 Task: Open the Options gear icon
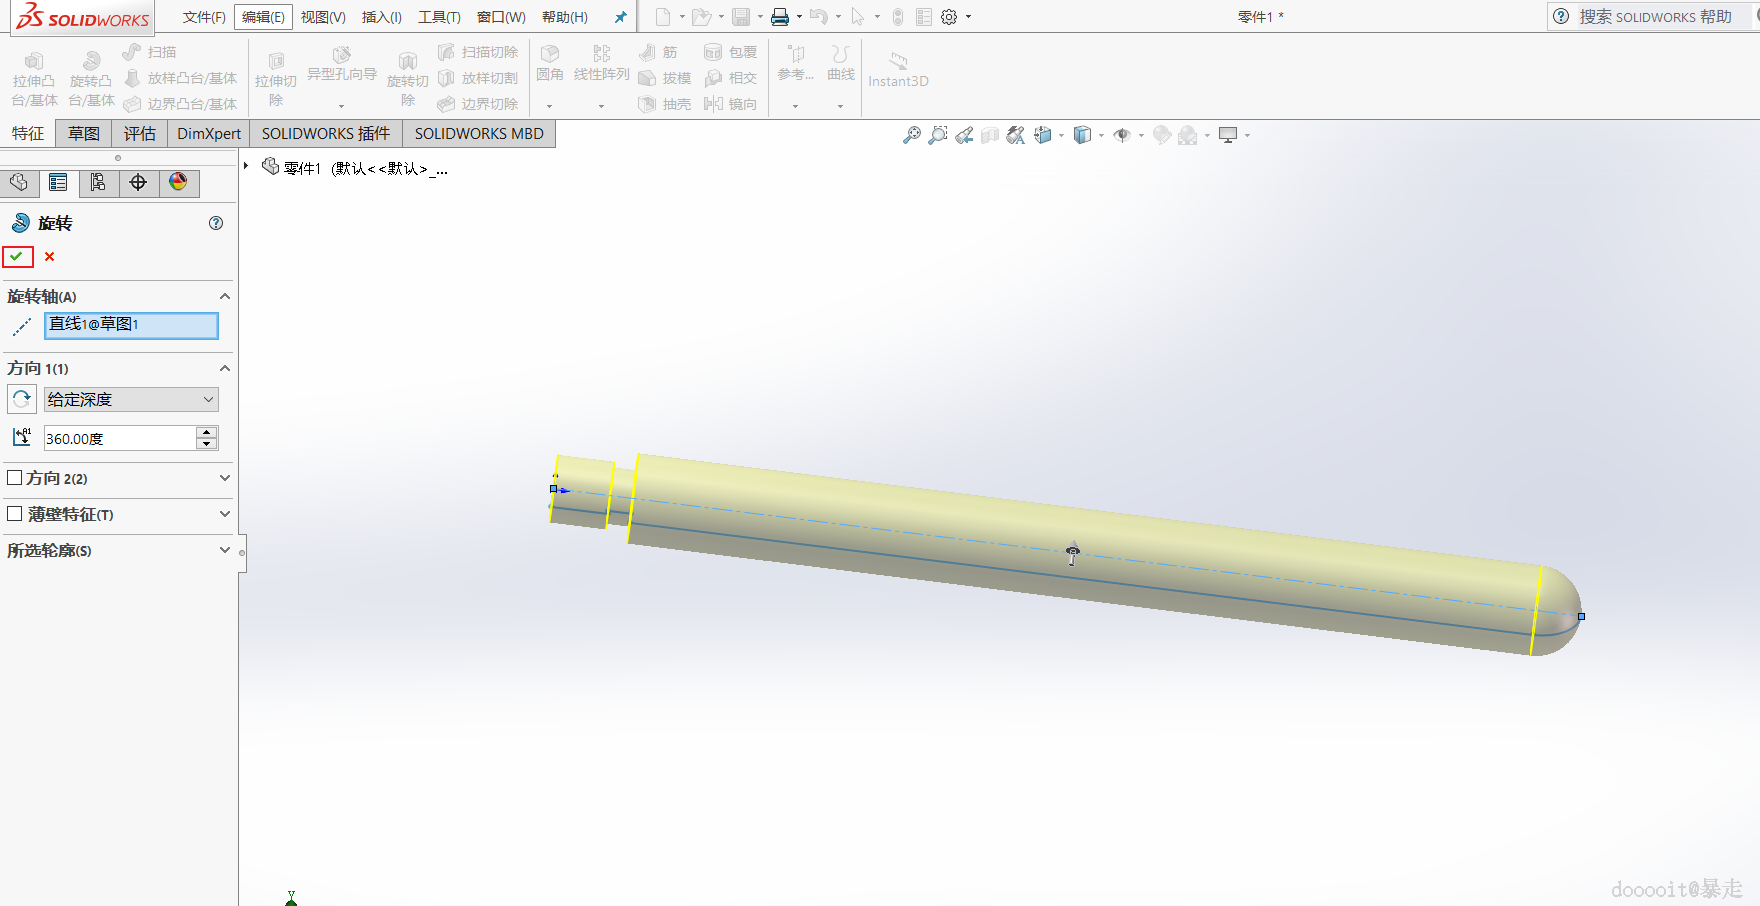[x=949, y=17]
